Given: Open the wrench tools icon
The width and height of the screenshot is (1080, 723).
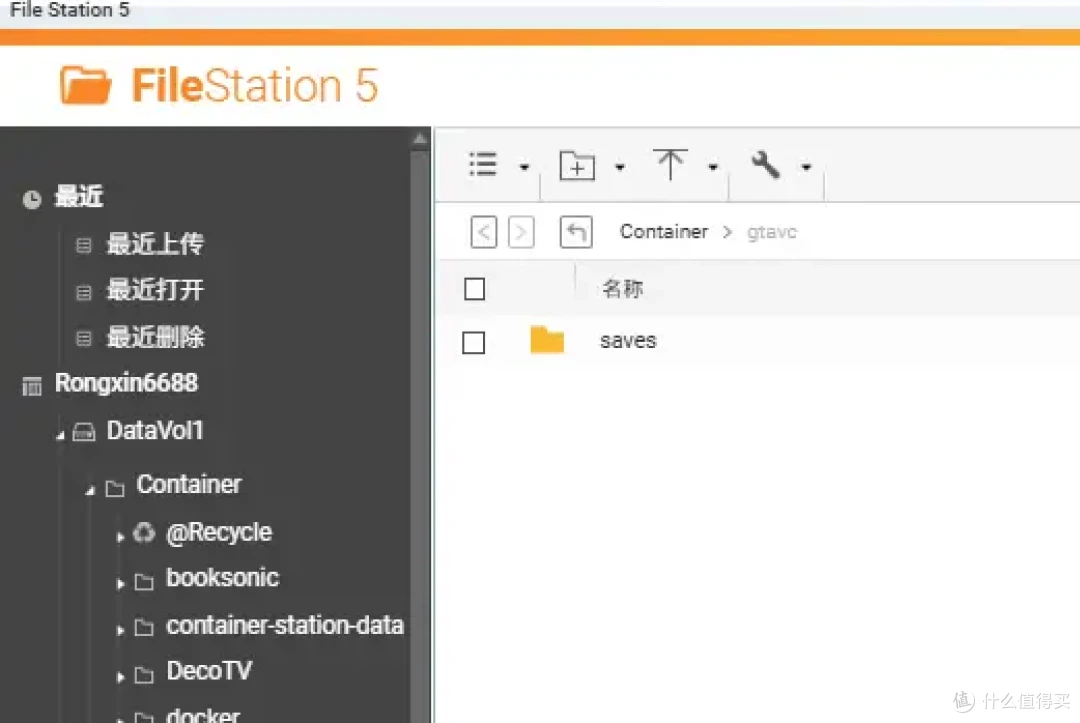Looking at the screenshot, I should coord(765,165).
